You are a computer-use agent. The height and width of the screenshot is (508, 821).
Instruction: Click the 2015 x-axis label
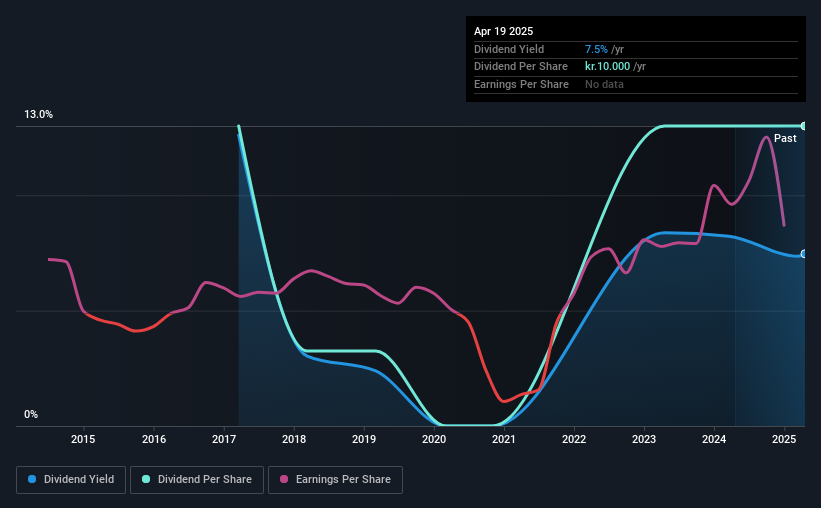pyautogui.click(x=83, y=439)
